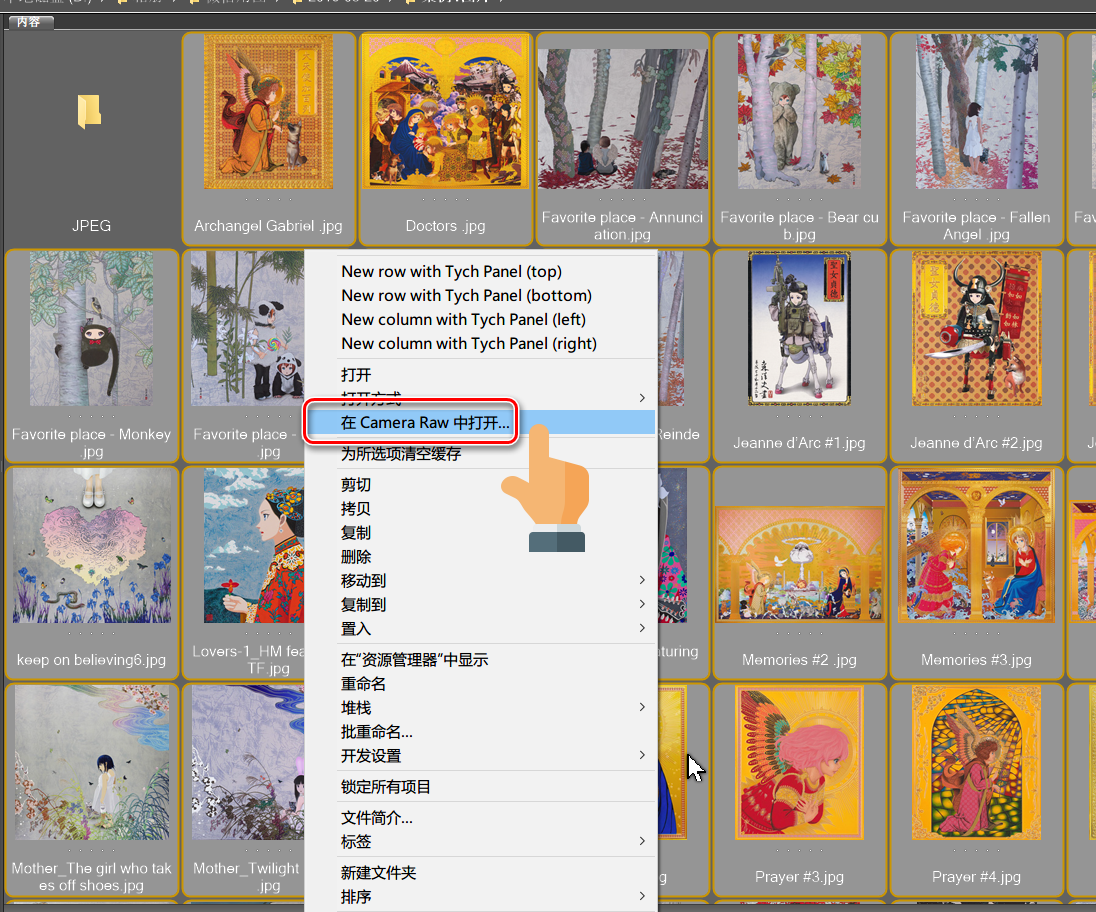The width and height of the screenshot is (1096, 912).
Task: Select 打开 in the context menu
Action: point(356,375)
